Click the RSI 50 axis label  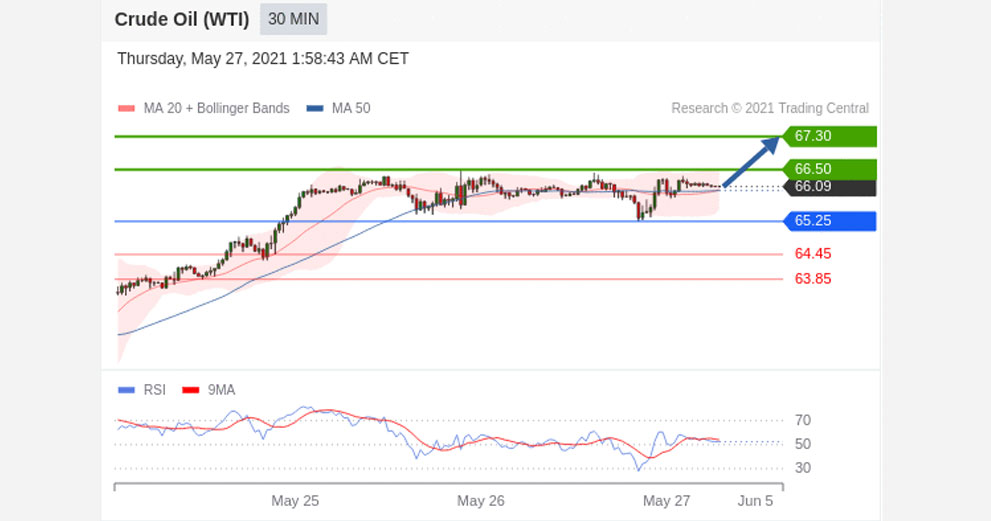point(803,444)
